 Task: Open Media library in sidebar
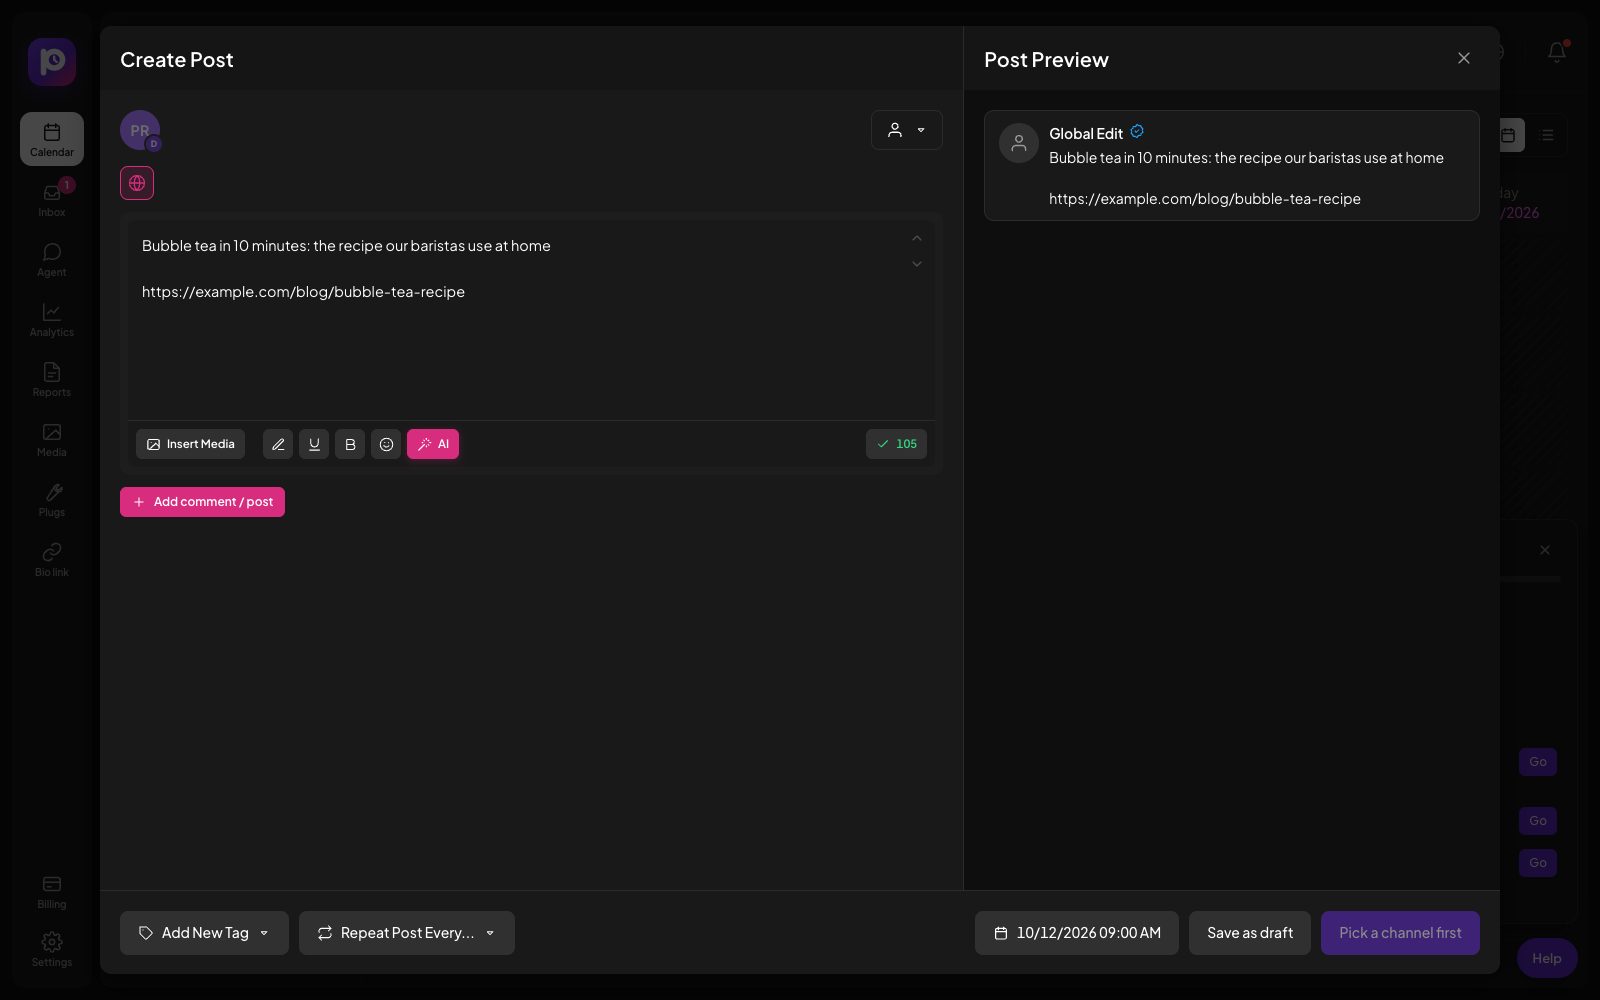click(52, 439)
